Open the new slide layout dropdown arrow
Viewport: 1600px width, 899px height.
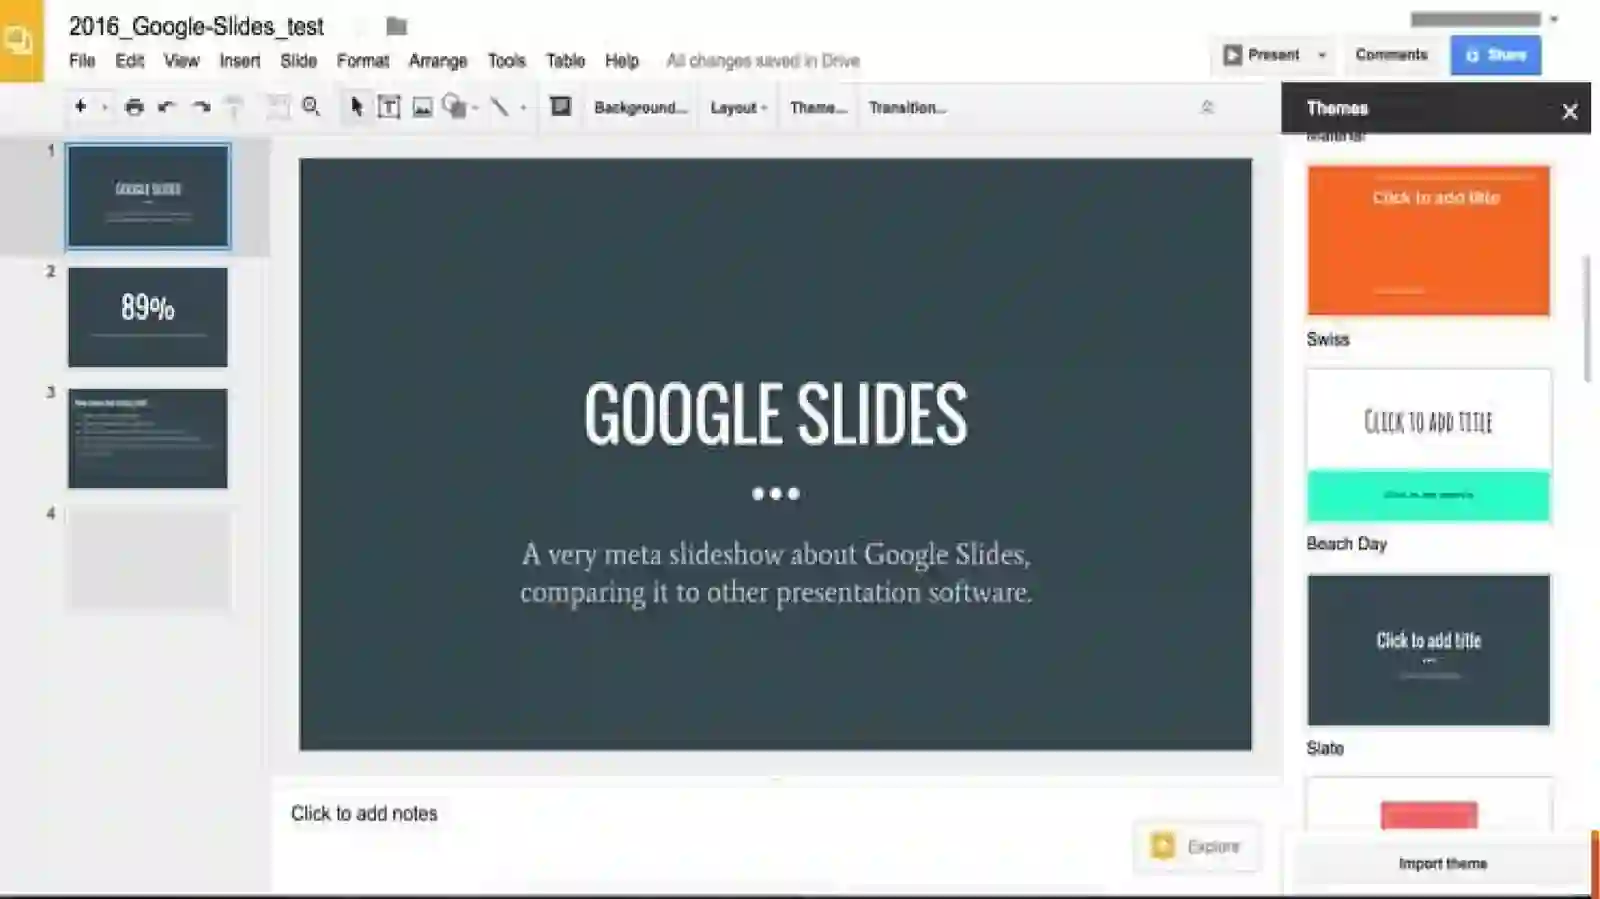[104, 107]
